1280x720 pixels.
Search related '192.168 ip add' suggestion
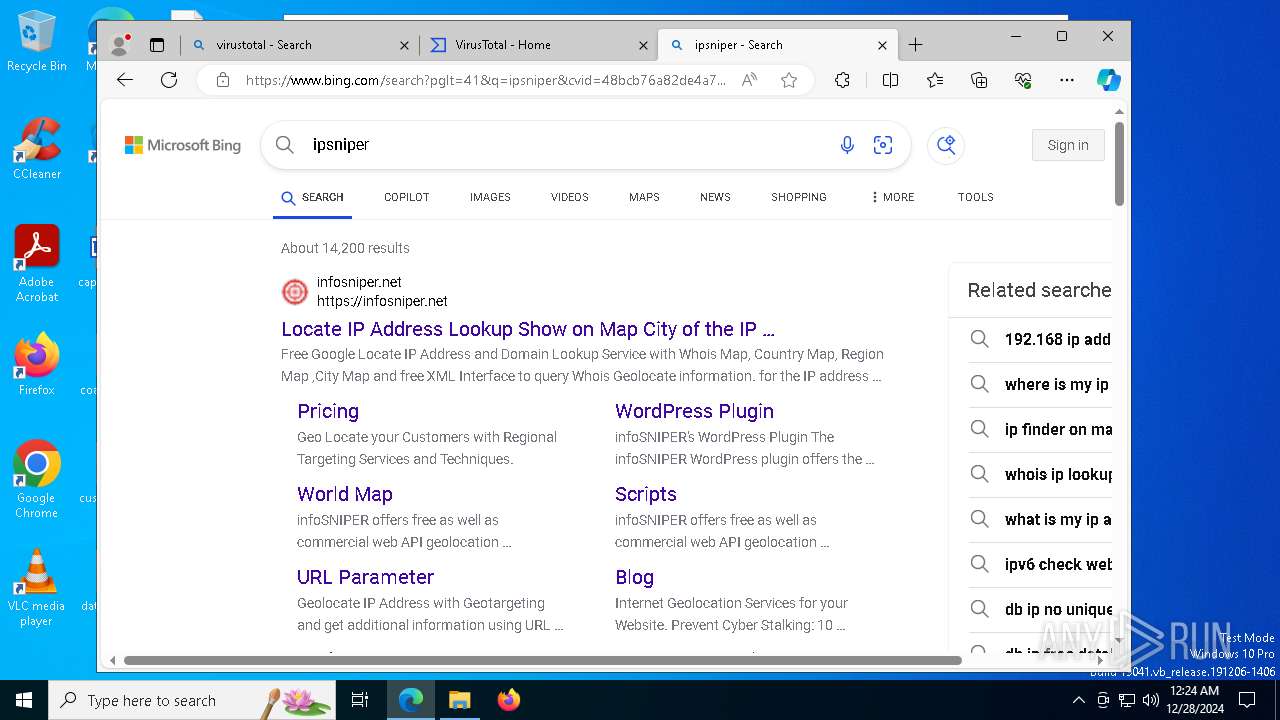[x=1040, y=339]
